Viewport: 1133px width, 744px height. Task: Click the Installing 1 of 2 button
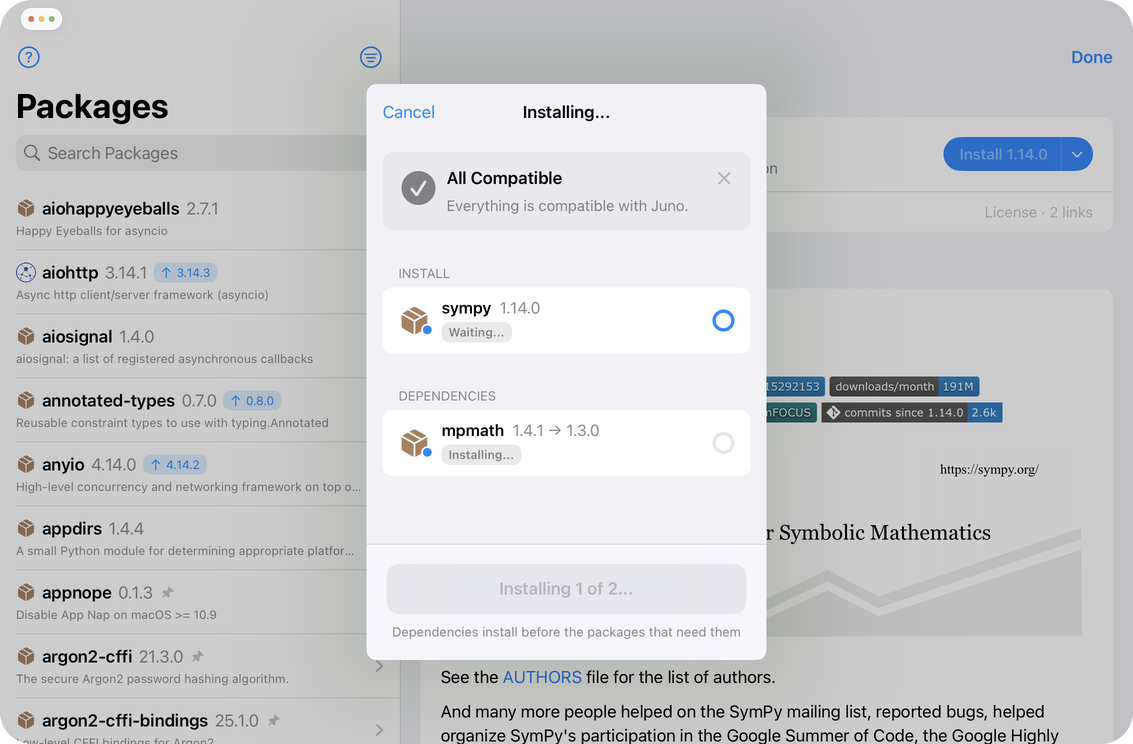(566, 589)
